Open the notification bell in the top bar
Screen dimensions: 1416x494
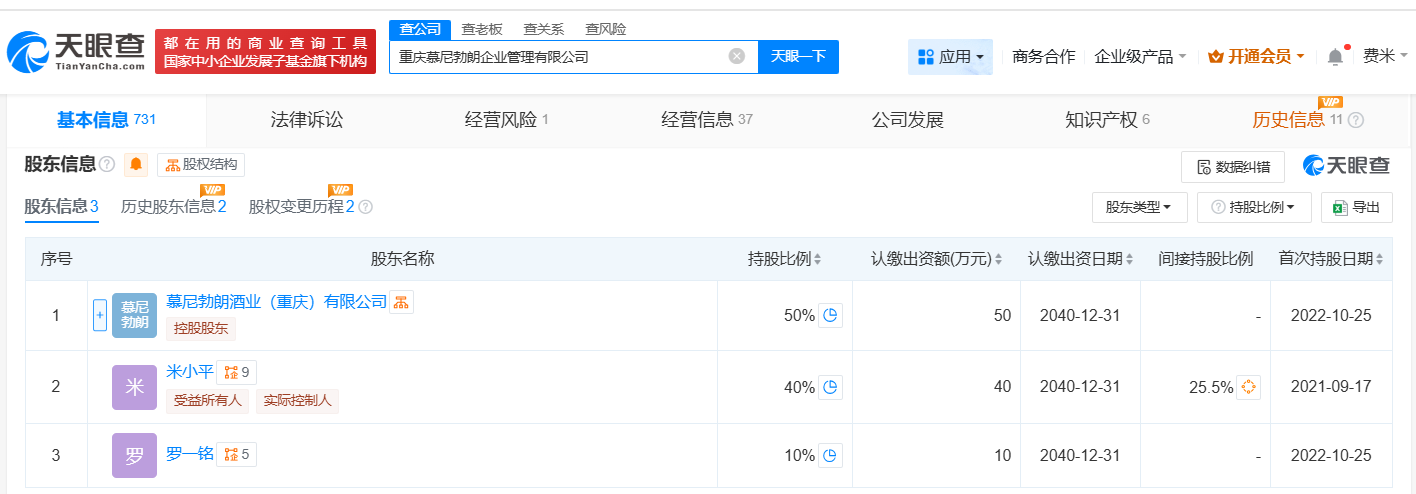(1335, 57)
